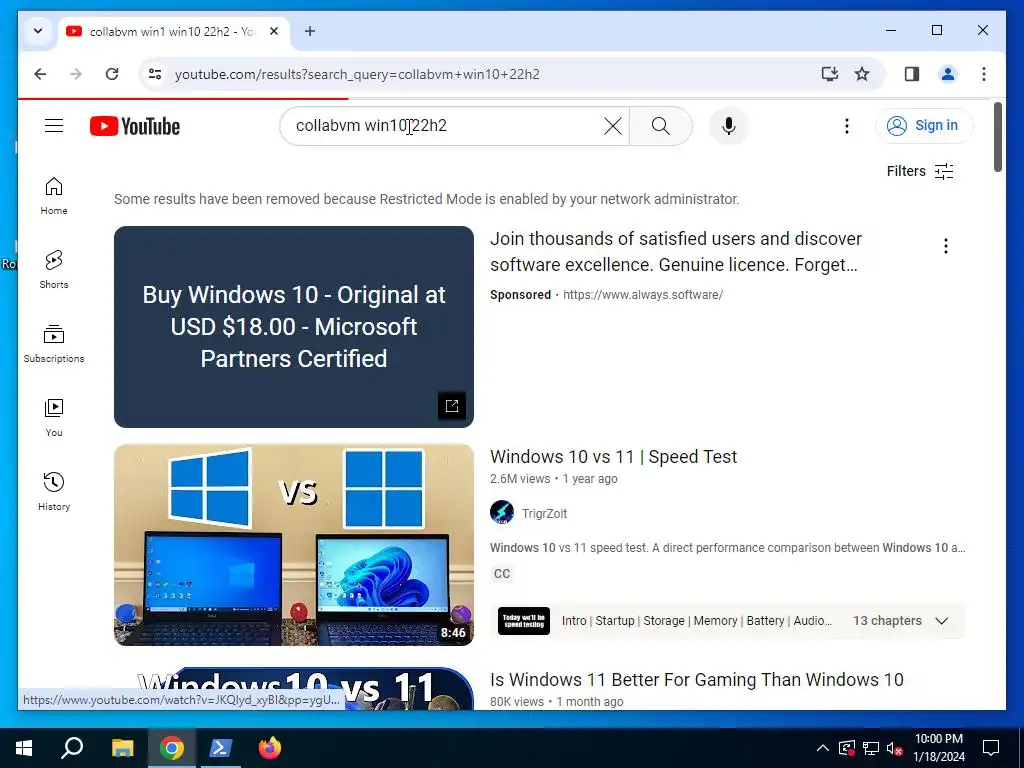The width and height of the screenshot is (1024, 768).
Task: Show hidden system tray icons
Action: (823, 748)
